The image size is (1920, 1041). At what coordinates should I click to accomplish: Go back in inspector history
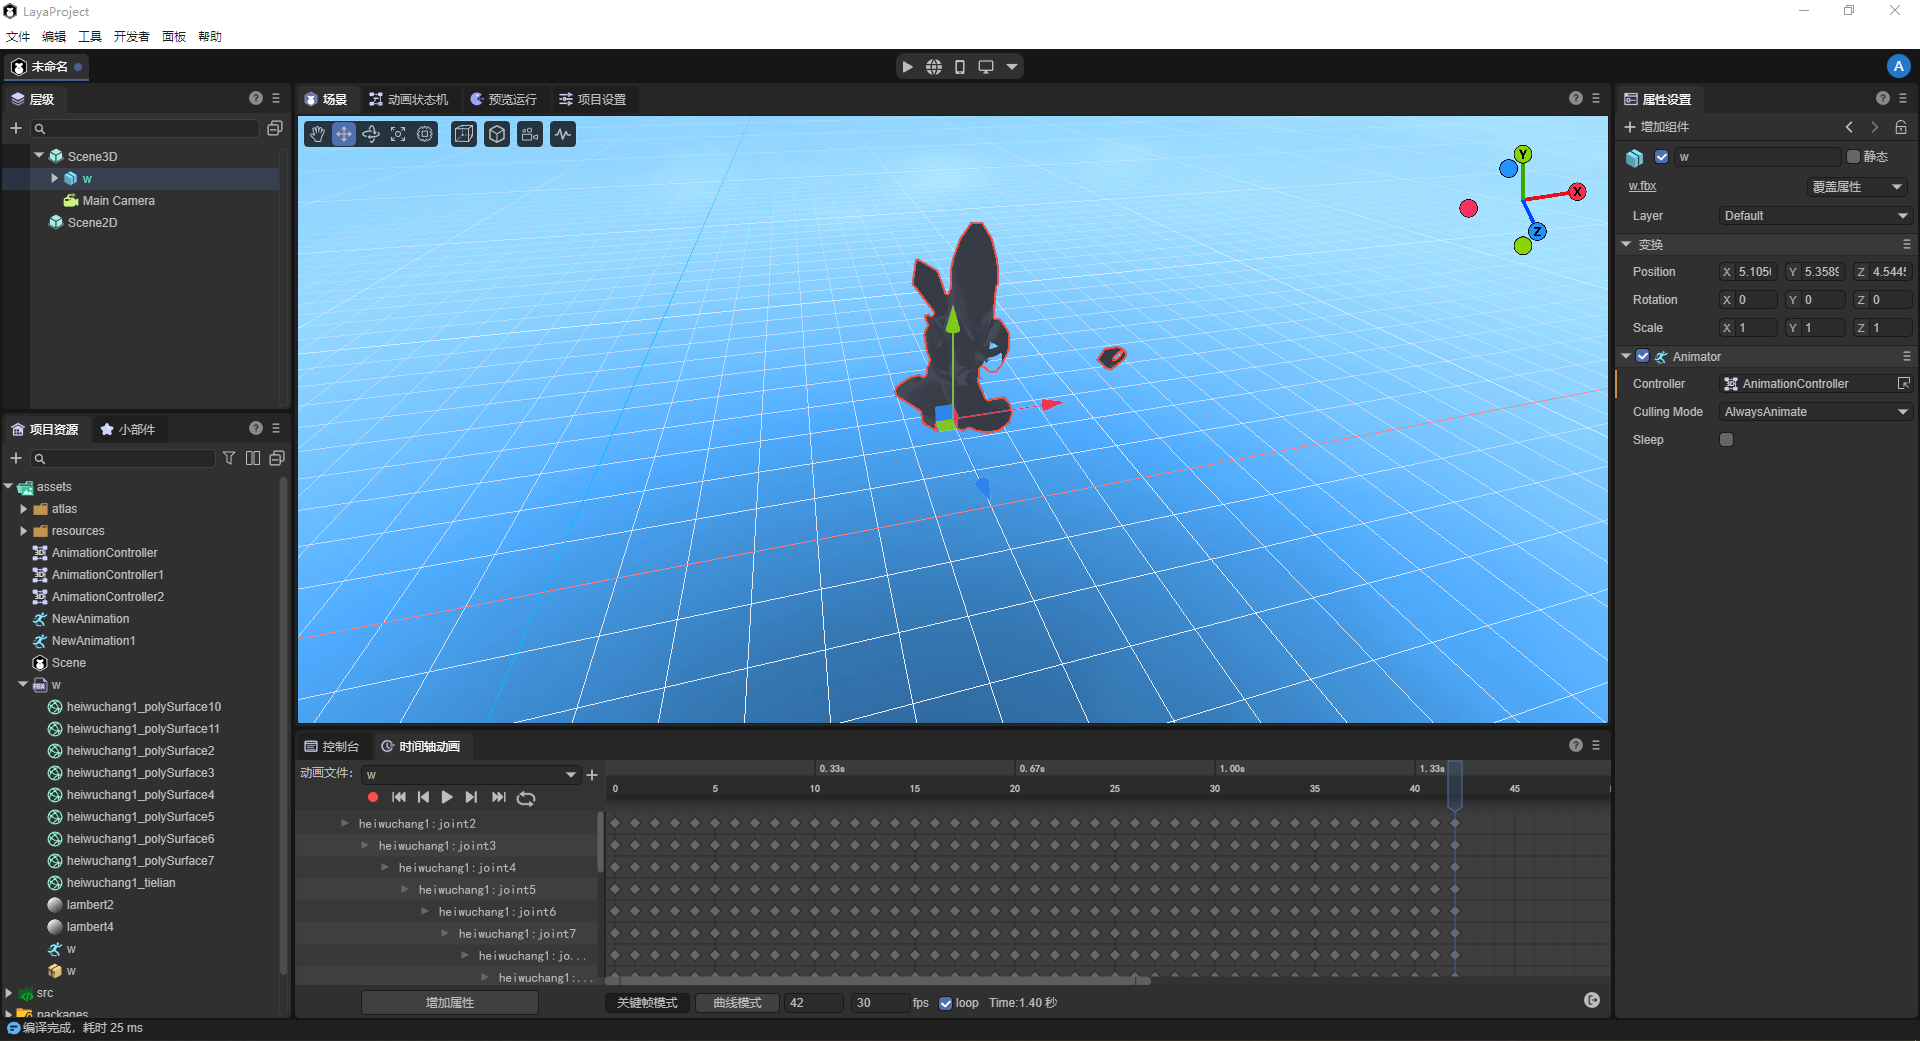pyautogui.click(x=1849, y=127)
